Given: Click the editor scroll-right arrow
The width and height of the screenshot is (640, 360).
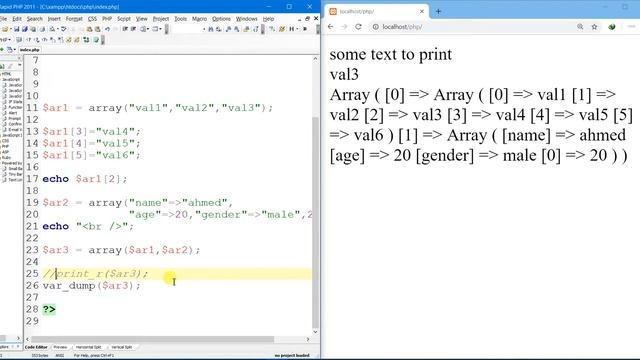Looking at the screenshot, I should (308, 339).
